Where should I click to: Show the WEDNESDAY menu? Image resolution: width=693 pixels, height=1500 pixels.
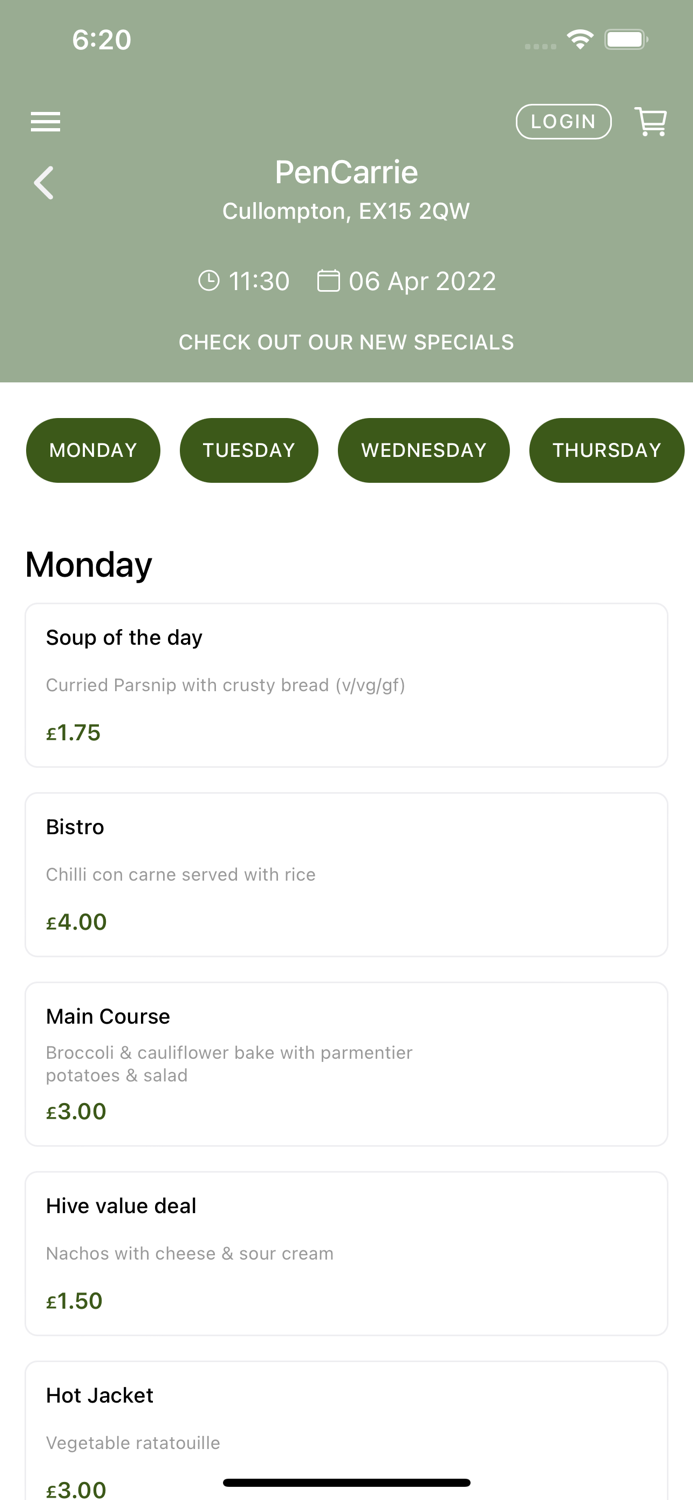(x=424, y=450)
